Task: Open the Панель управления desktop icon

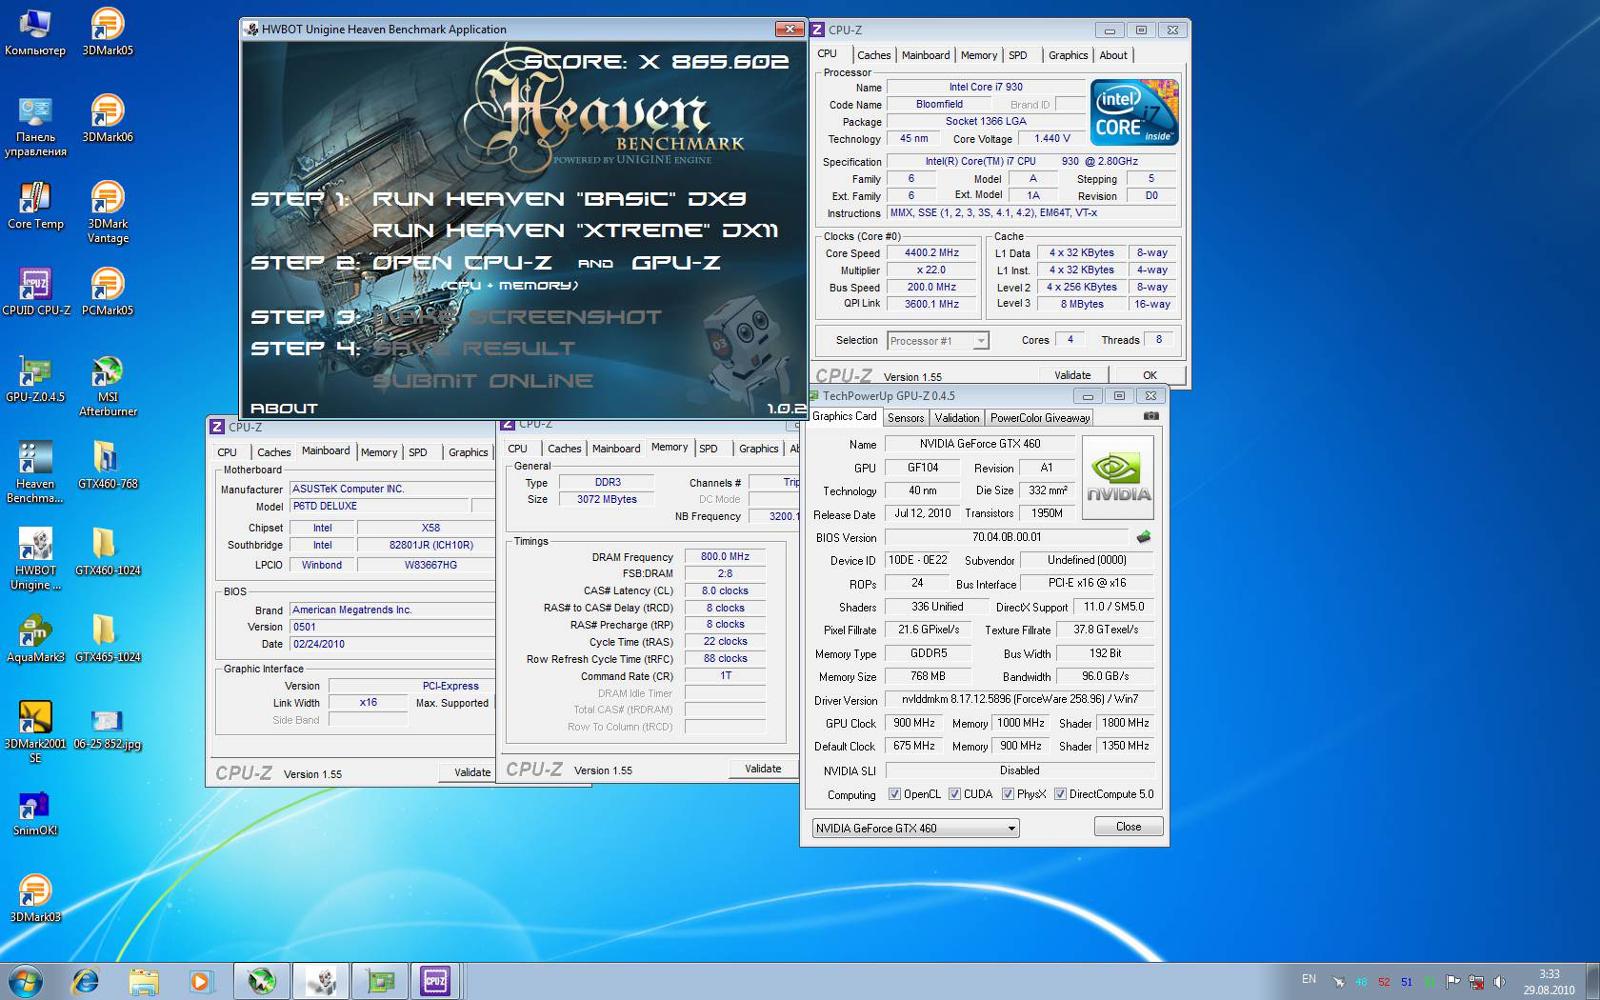Action: pos(35,127)
